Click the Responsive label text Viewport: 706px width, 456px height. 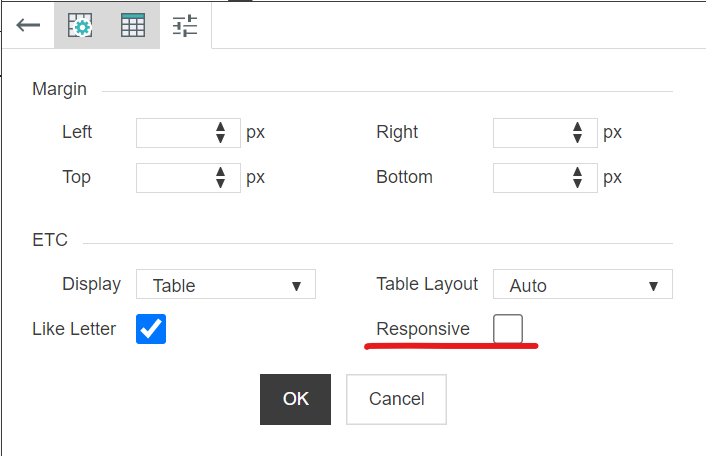423,329
